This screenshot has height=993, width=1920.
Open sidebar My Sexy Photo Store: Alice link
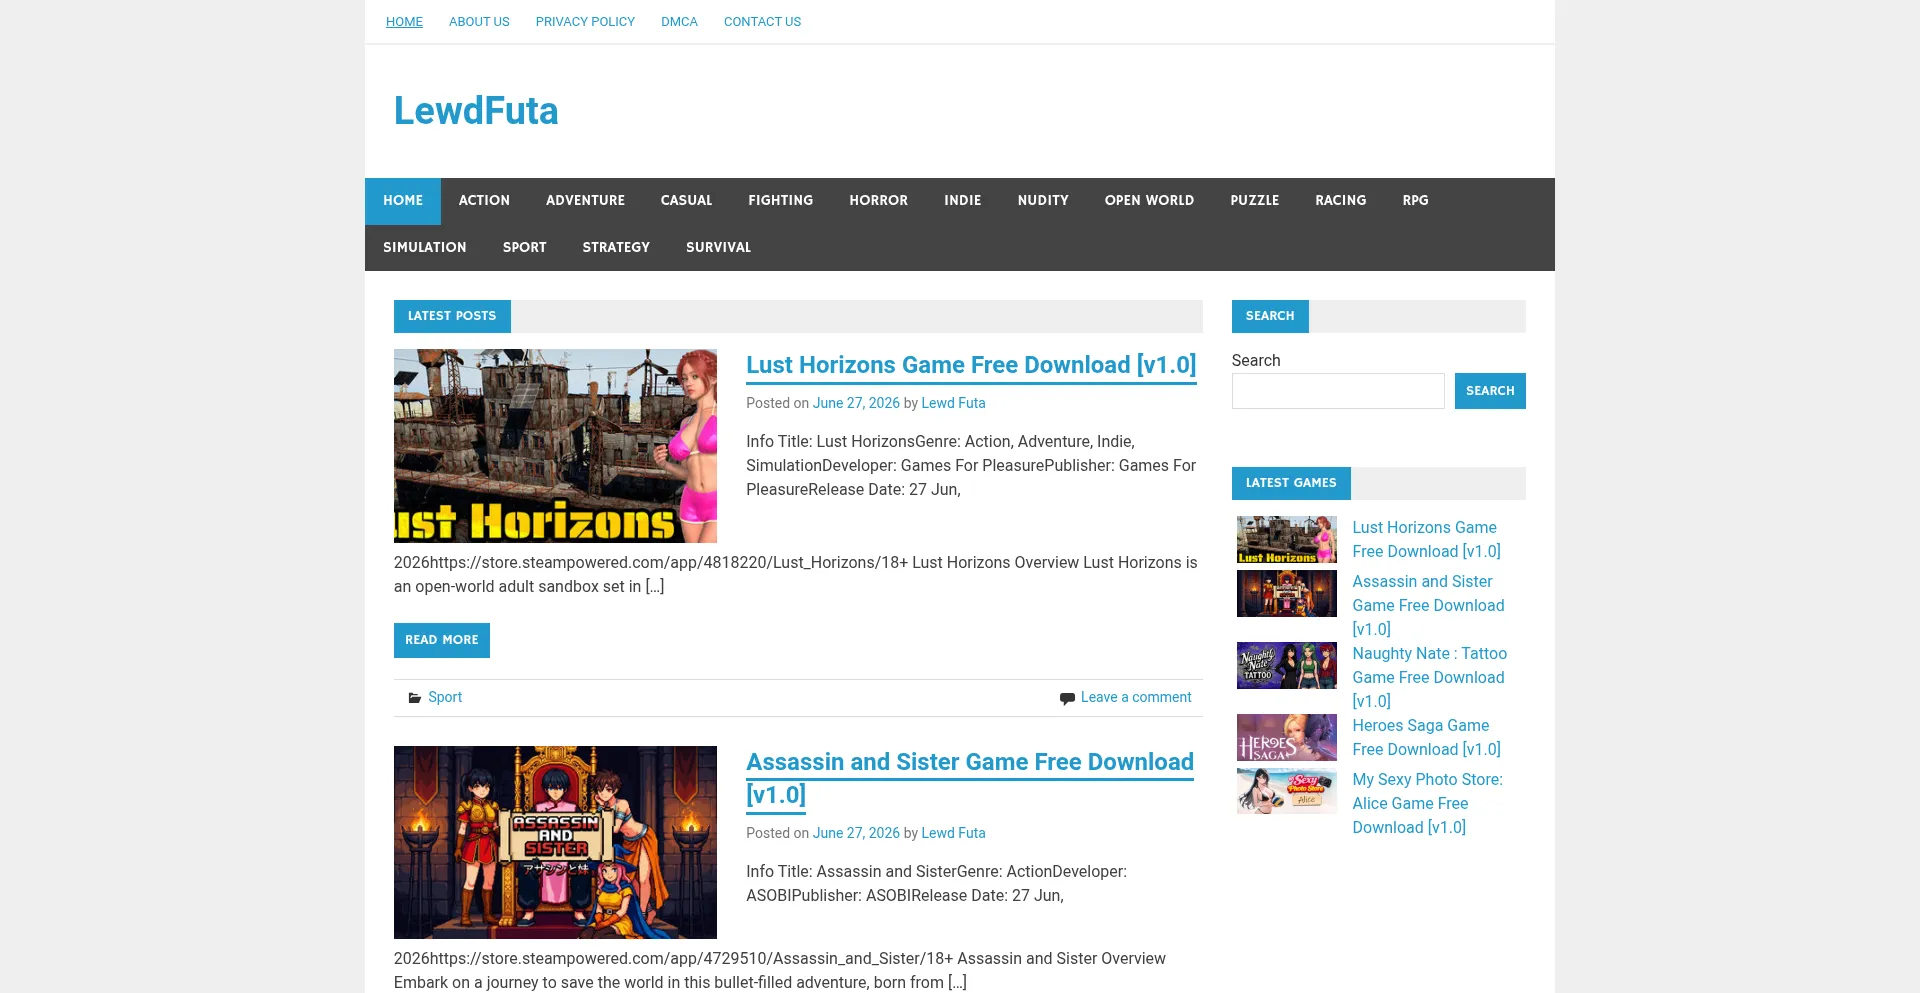[x=1428, y=803]
